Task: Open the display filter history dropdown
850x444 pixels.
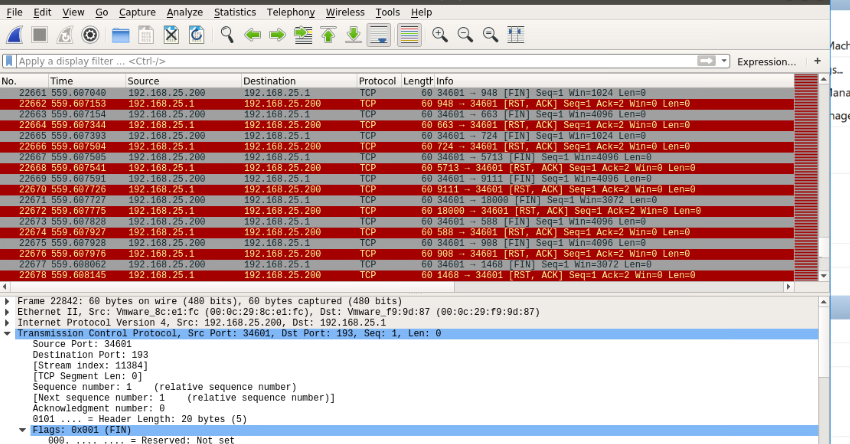Action: point(725,61)
